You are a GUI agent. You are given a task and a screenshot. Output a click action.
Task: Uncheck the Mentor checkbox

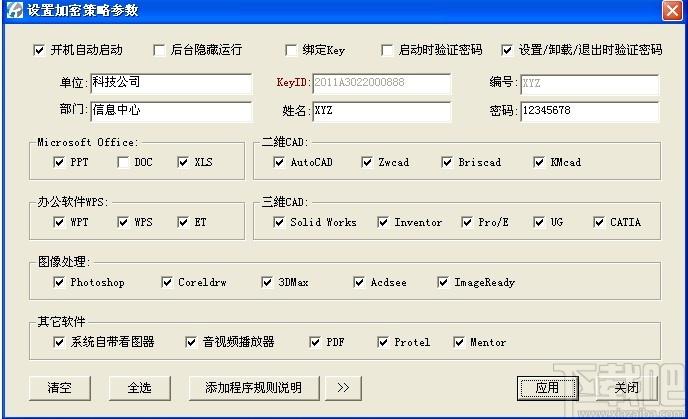[459, 342]
